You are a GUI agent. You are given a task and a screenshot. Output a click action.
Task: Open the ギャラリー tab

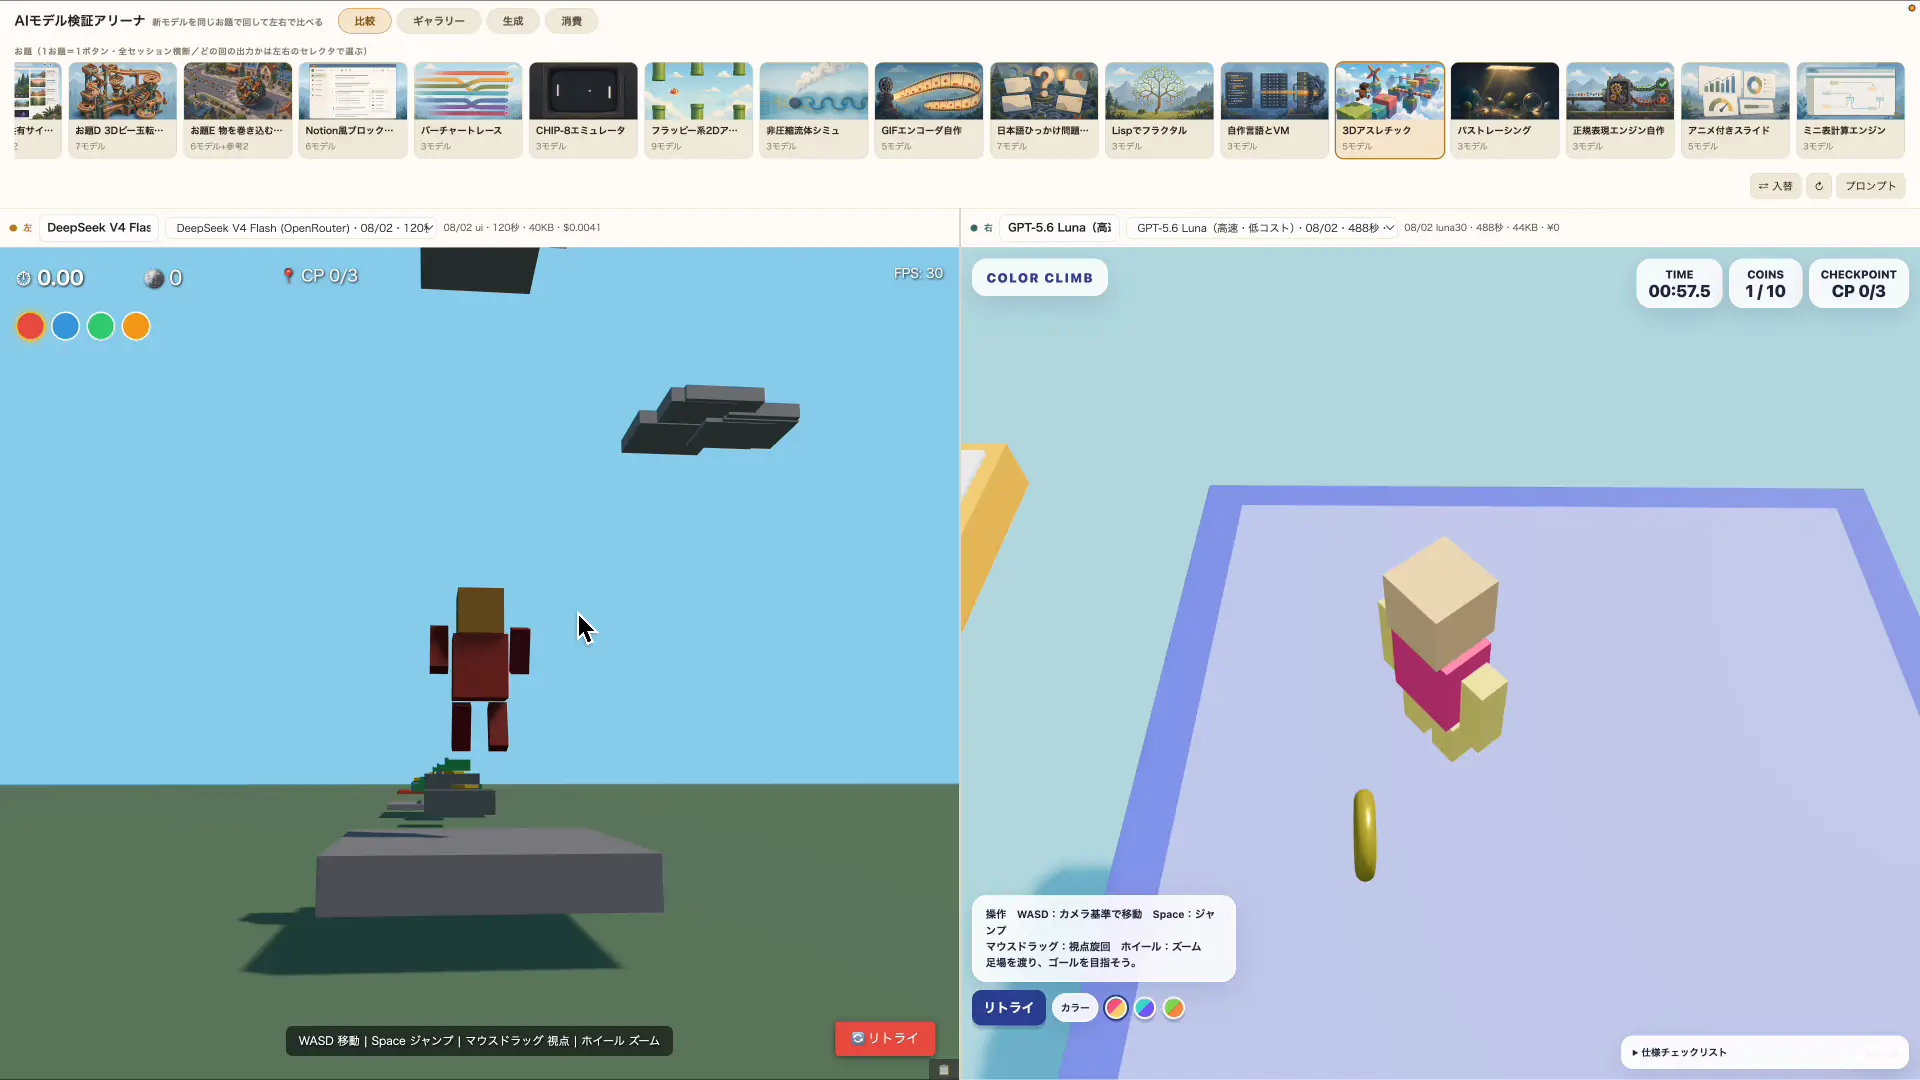439,21
